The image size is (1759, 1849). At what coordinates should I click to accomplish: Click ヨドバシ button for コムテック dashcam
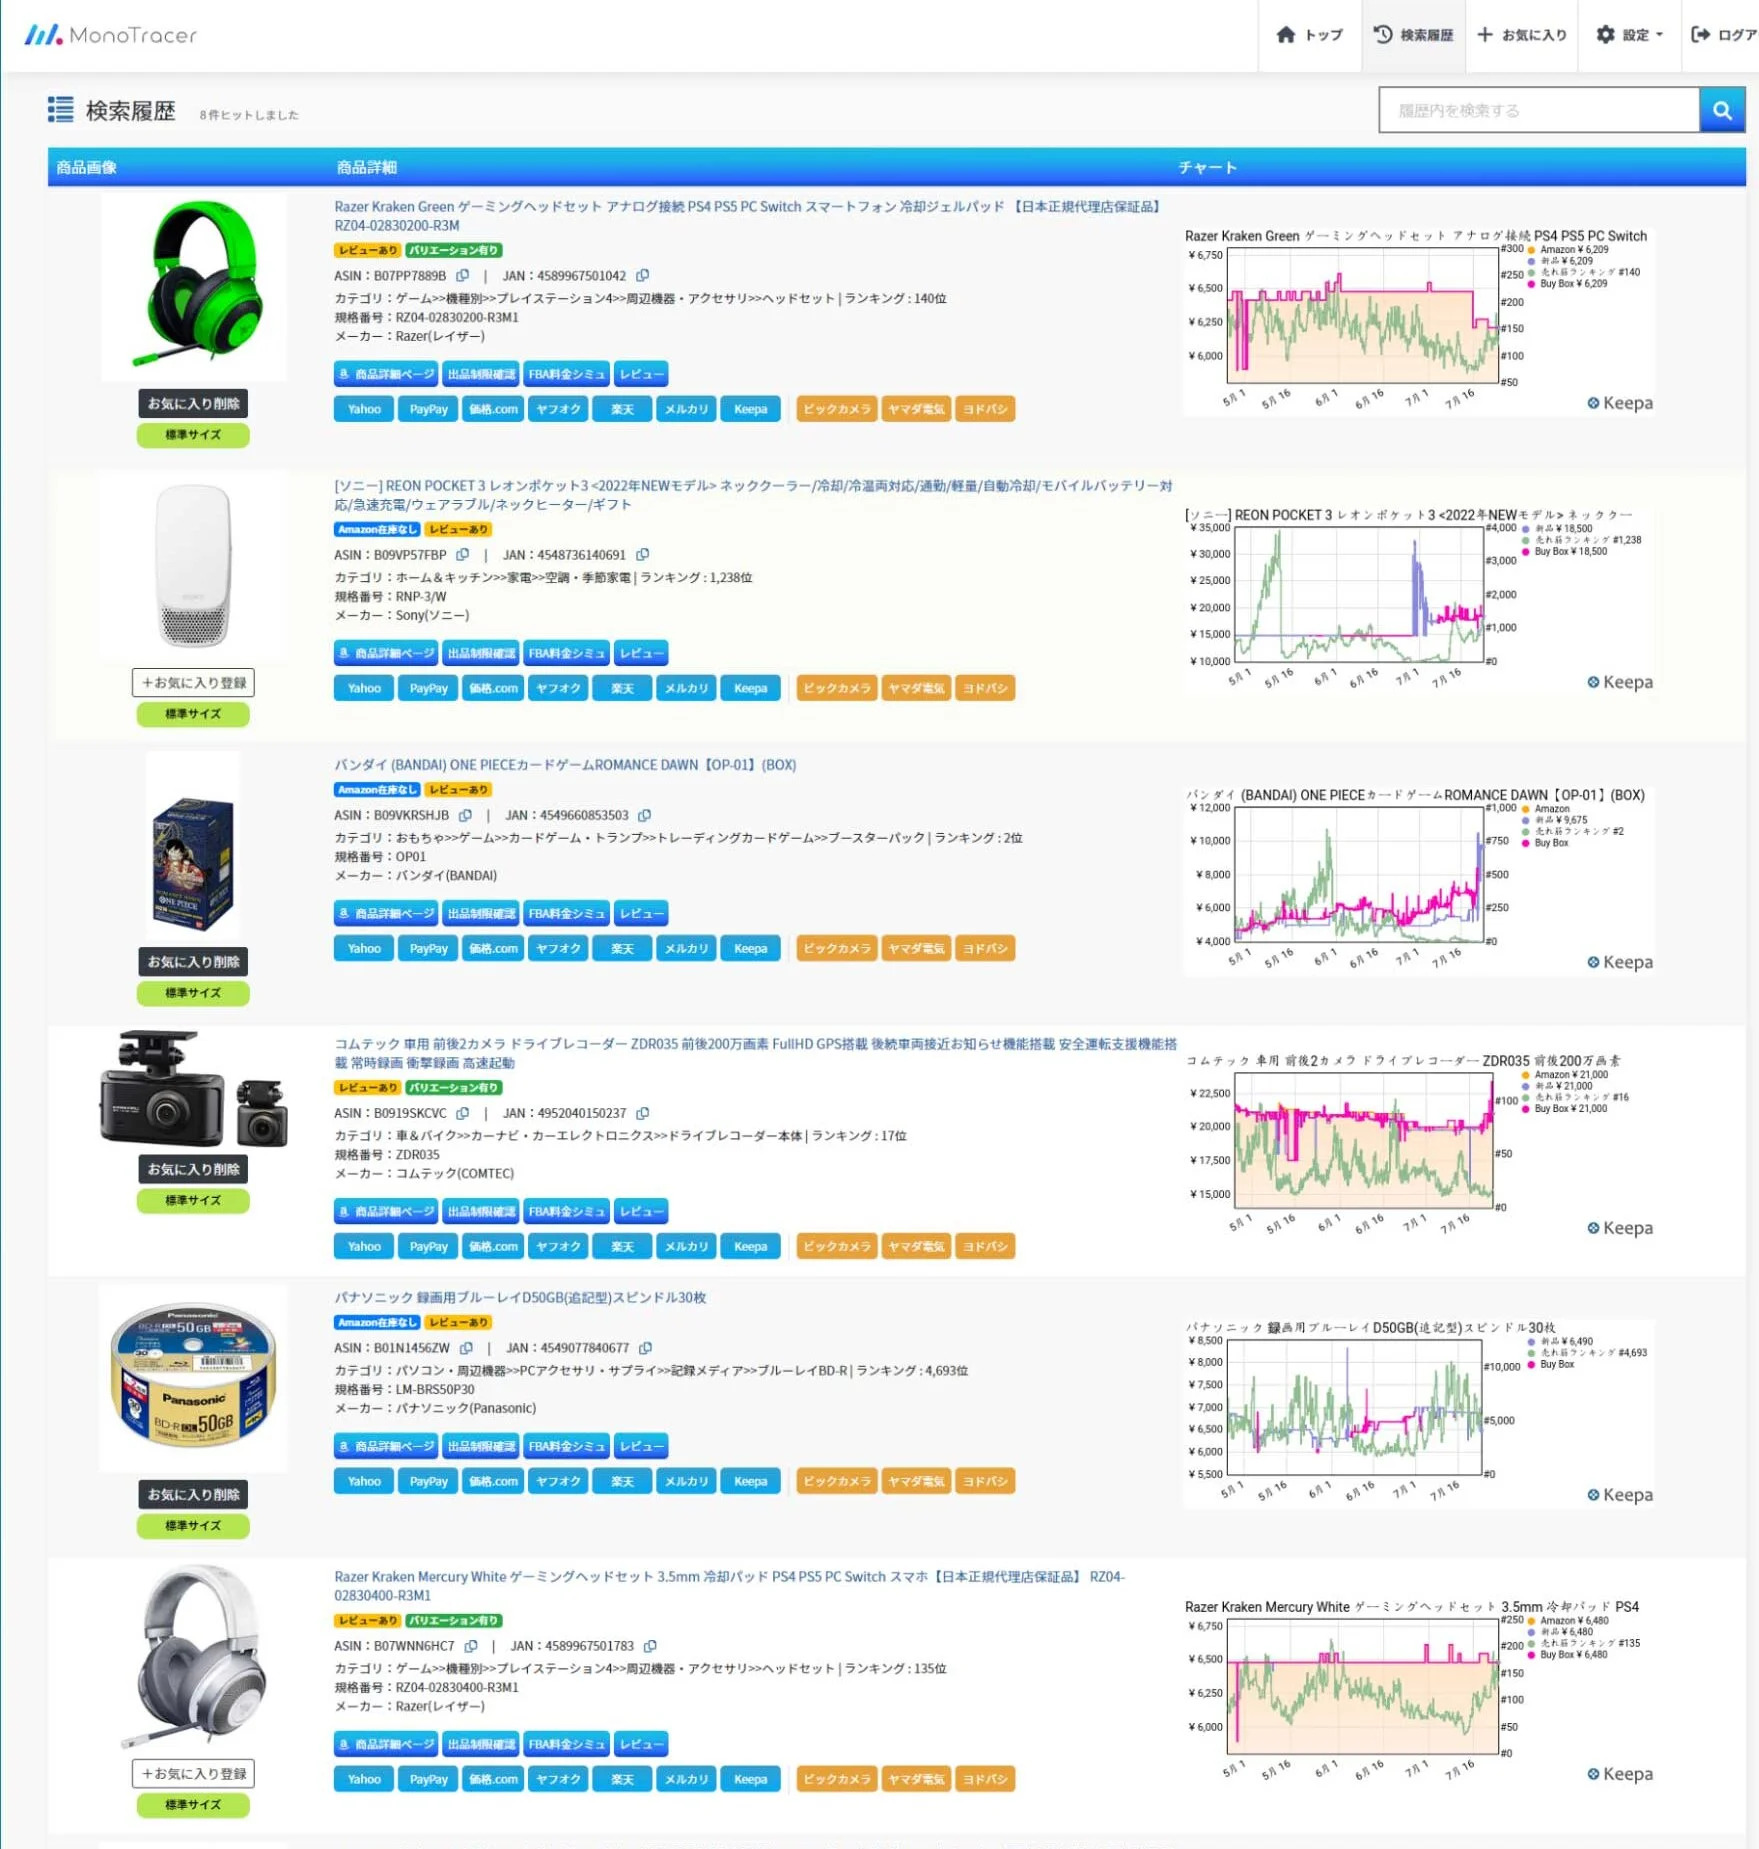985,1246
